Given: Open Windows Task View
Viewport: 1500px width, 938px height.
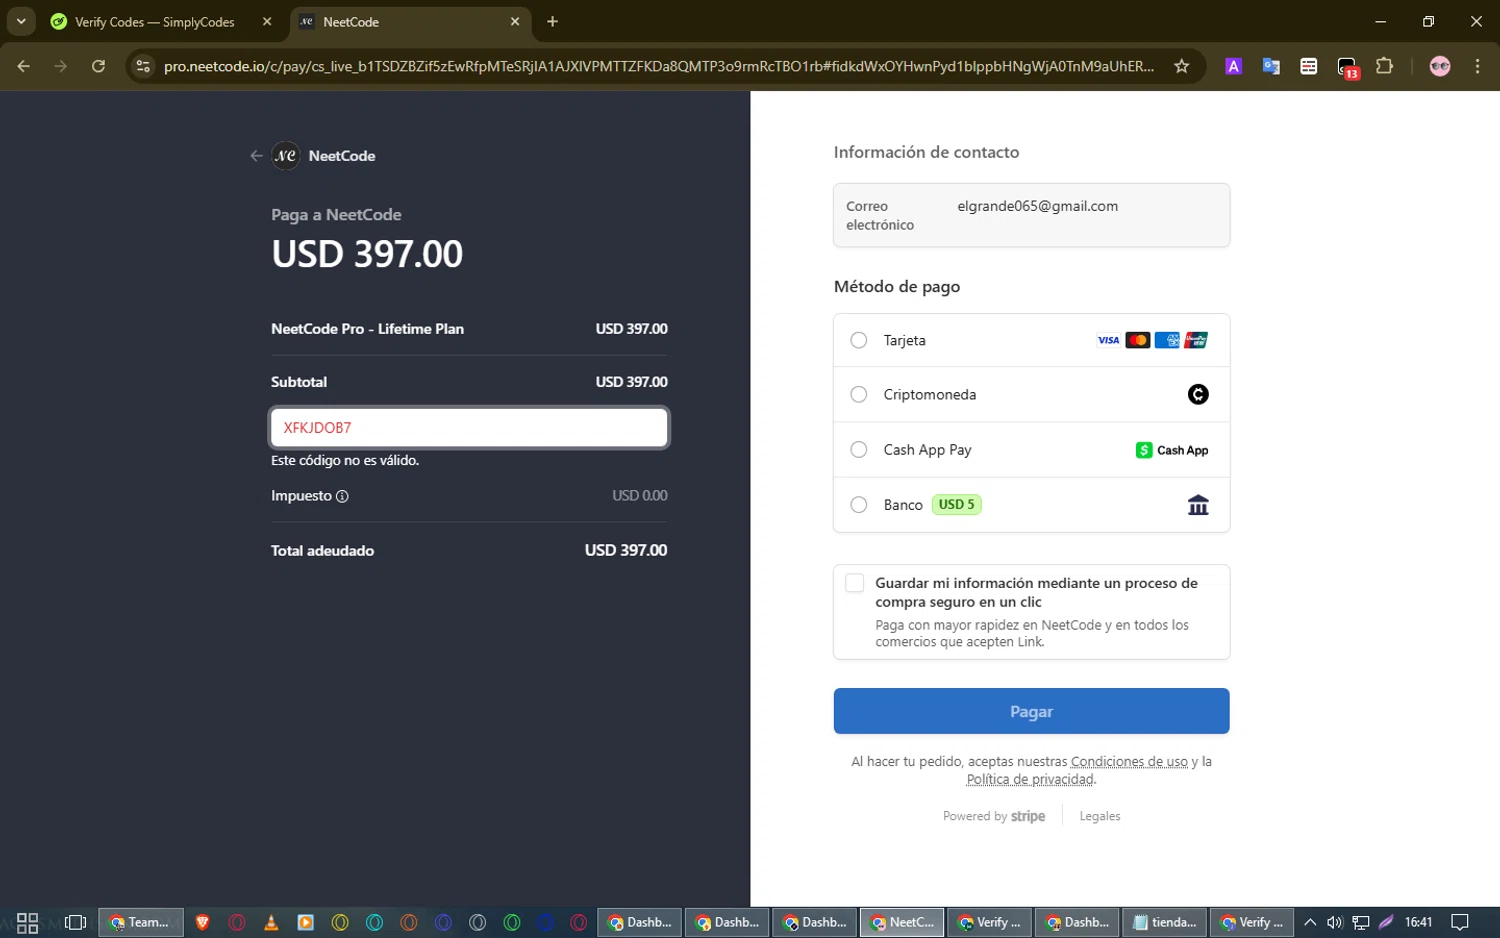Looking at the screenshot, I should (75, 922).
